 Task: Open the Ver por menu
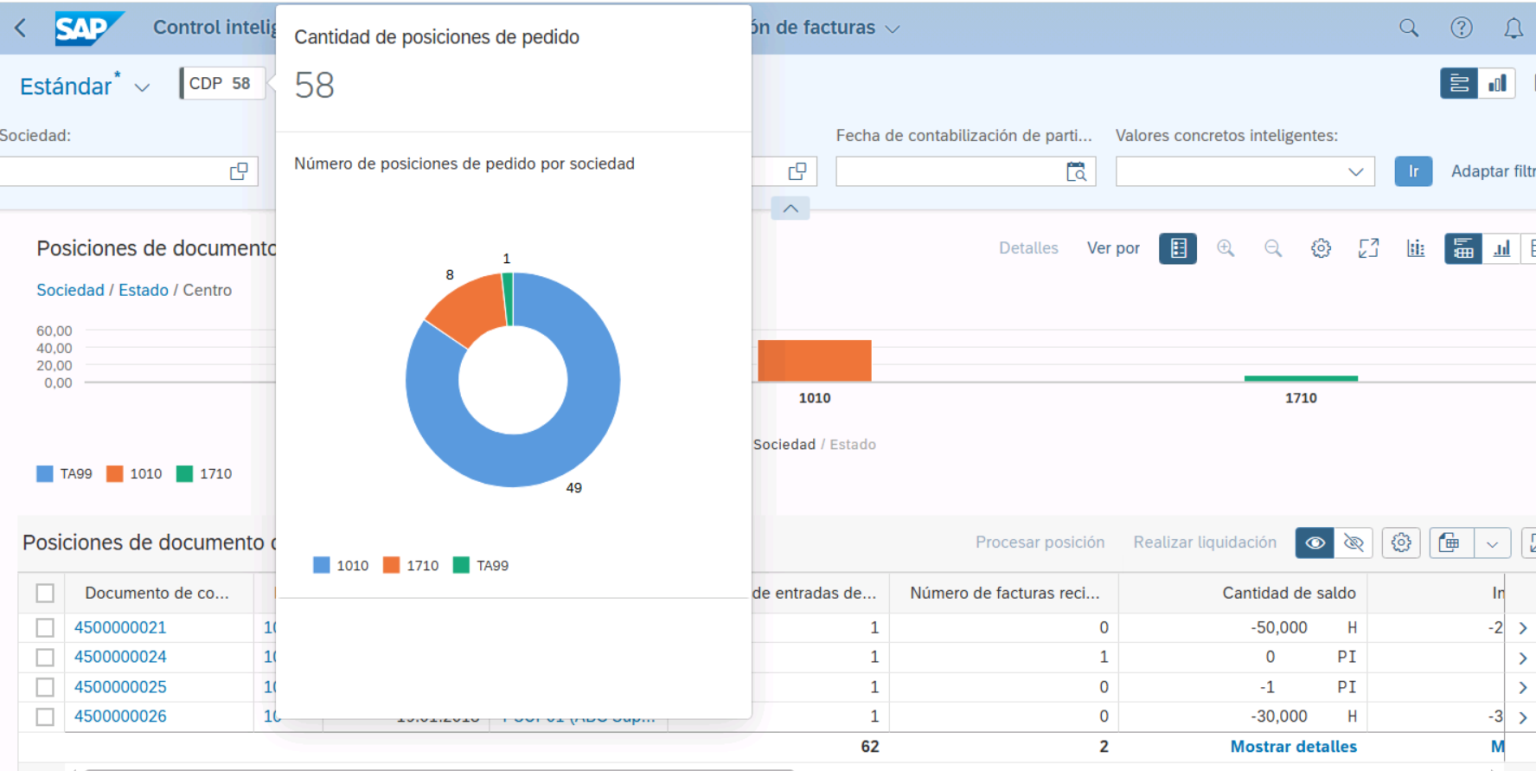(x=1113, y=248)
